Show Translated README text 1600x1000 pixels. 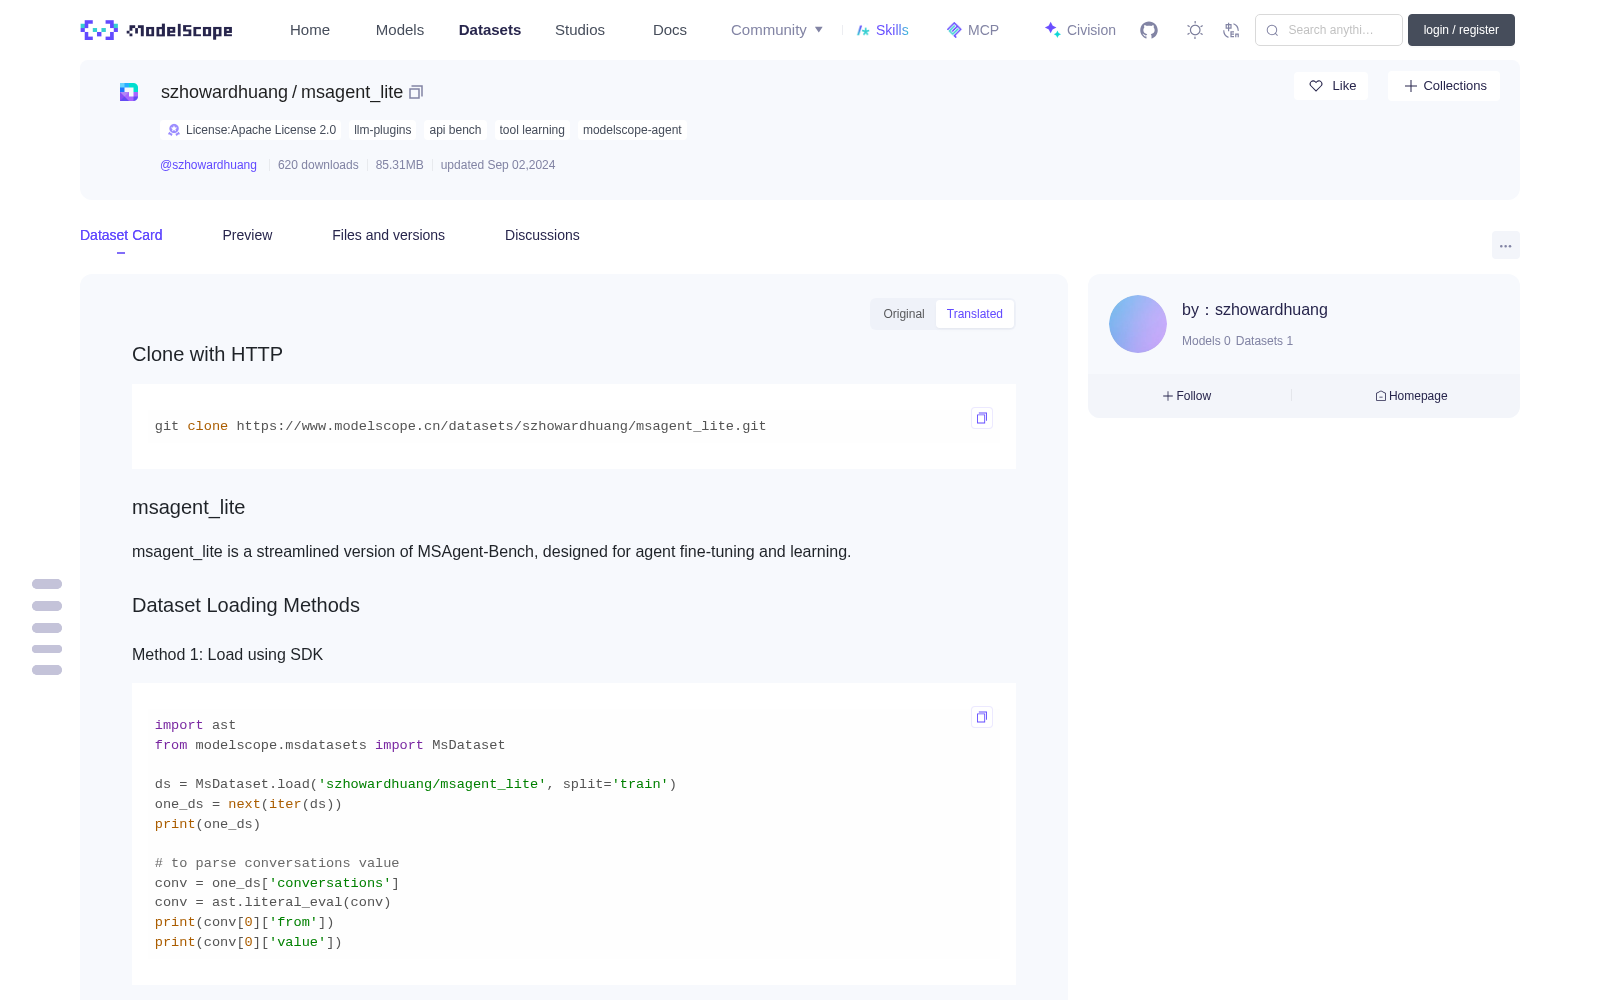pos(975,314)
